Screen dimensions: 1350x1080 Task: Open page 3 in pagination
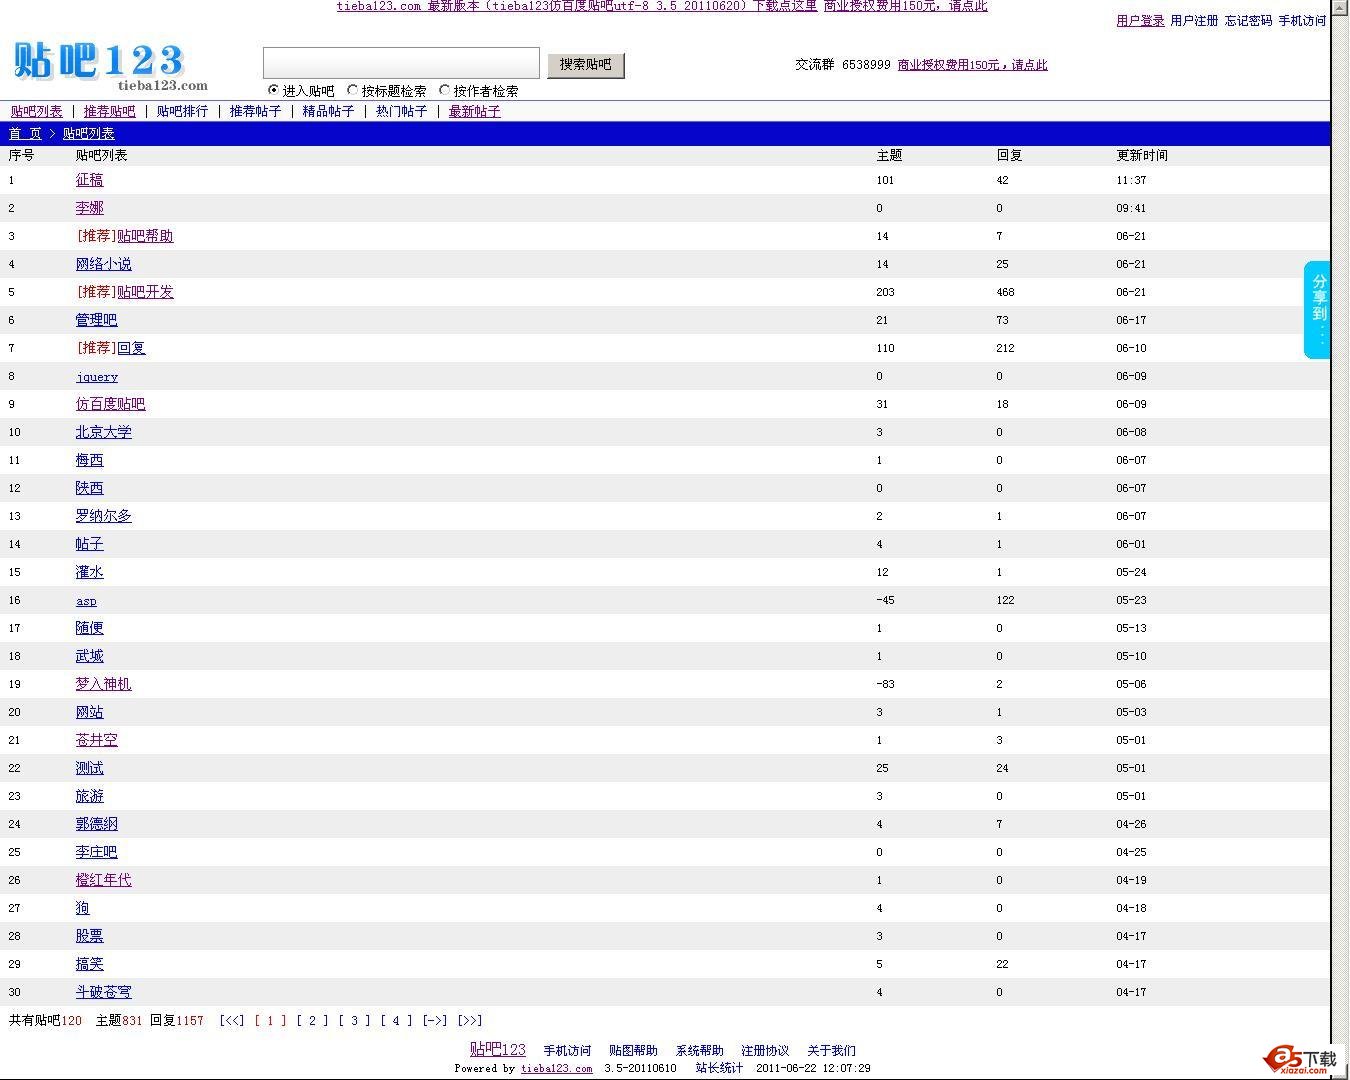click(354, 1021)
